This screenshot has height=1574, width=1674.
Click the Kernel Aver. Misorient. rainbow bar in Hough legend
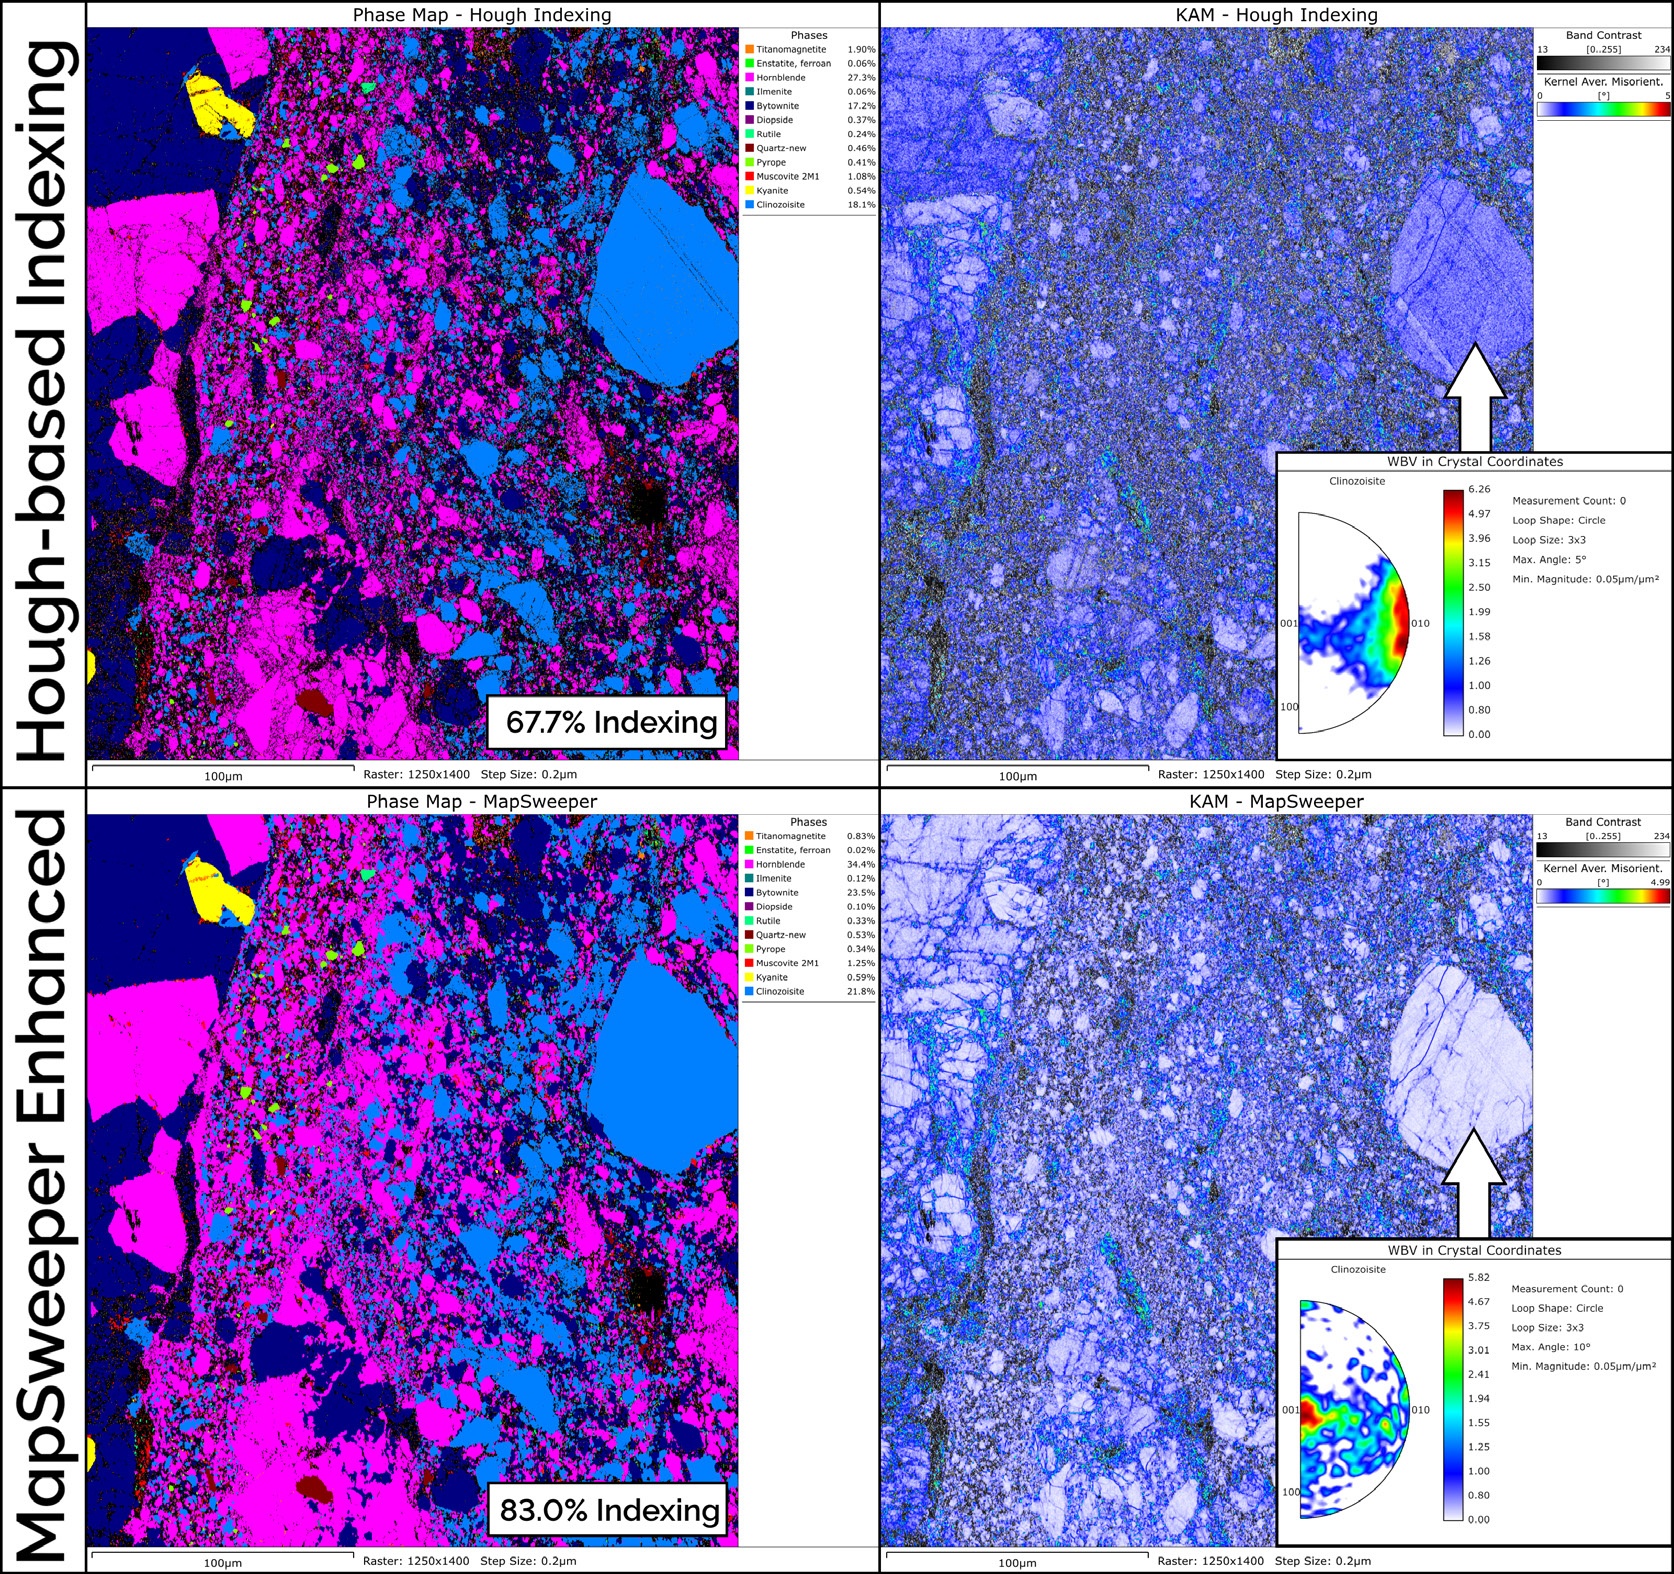(x=1603, y=109)
